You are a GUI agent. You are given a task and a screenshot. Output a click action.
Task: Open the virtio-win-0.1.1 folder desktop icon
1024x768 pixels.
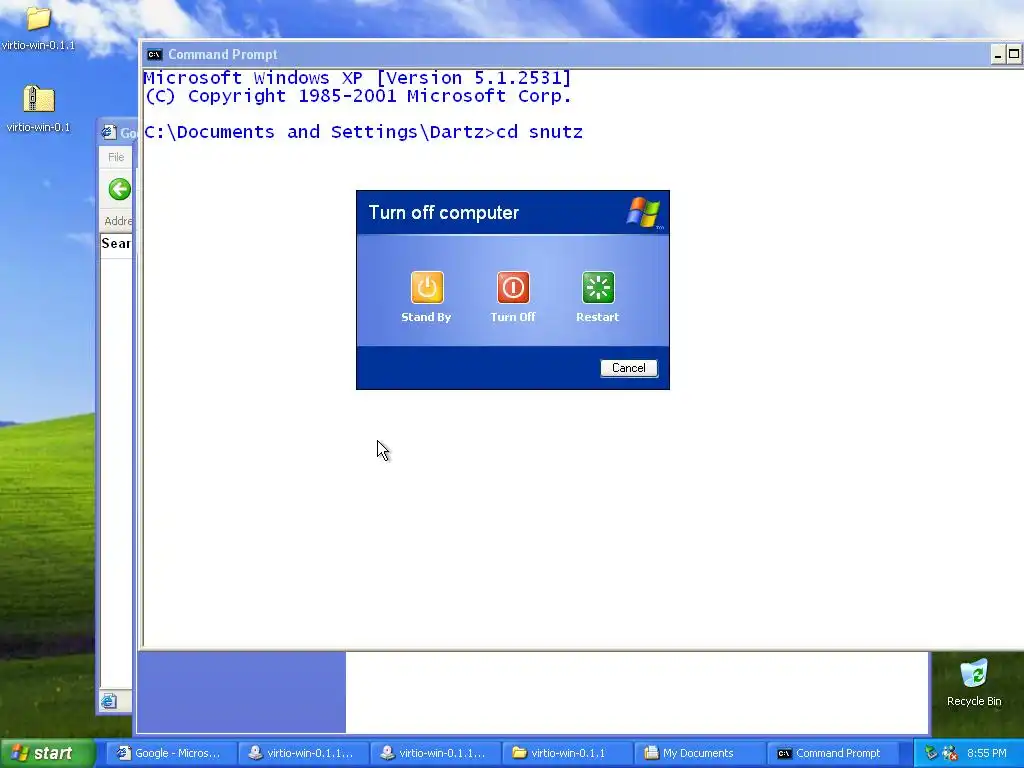38,27
